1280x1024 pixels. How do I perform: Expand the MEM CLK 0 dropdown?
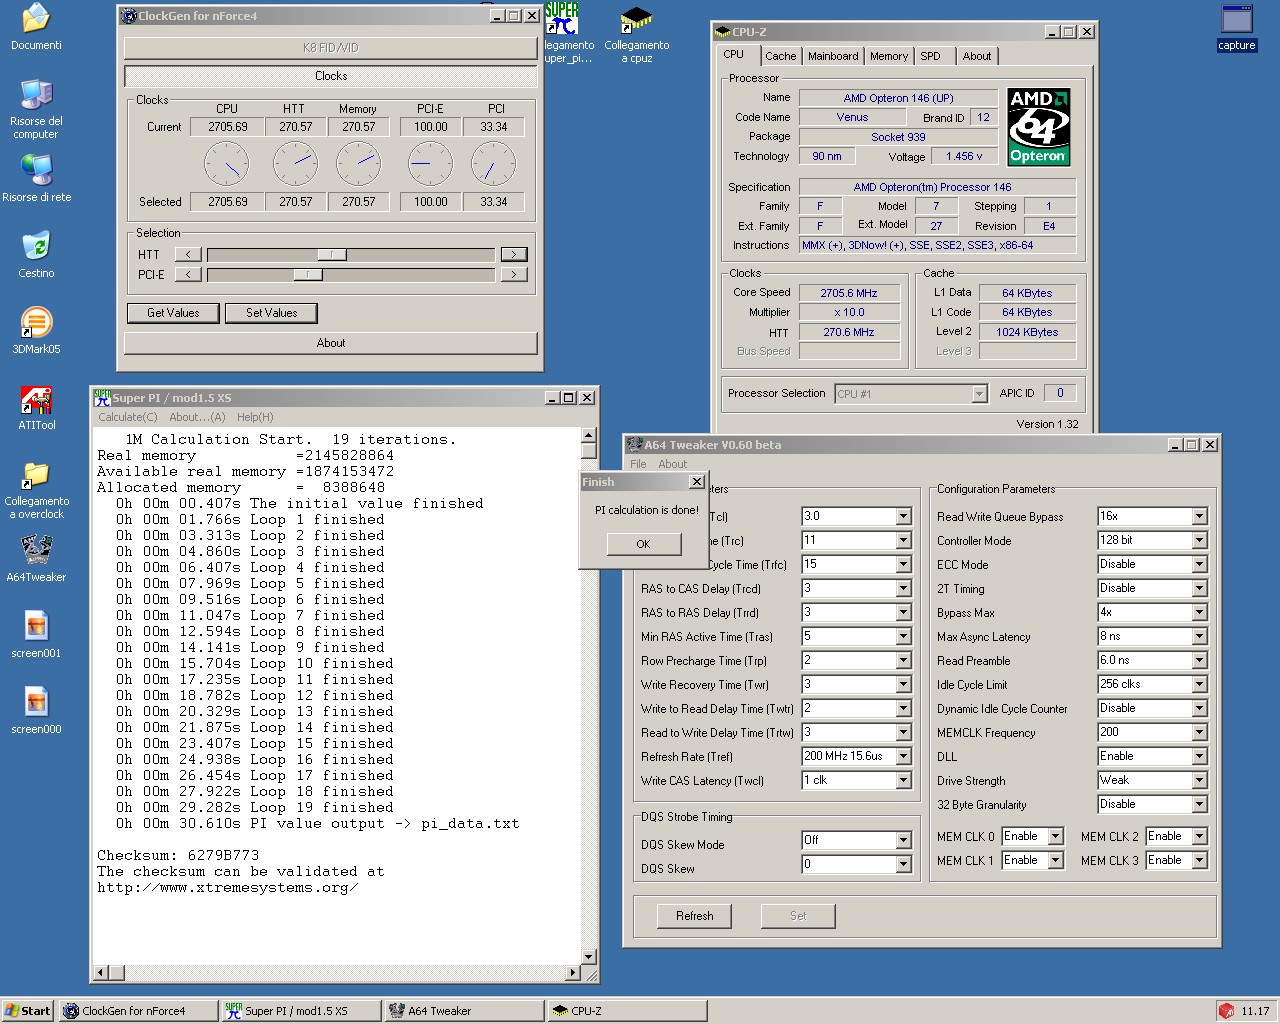pos(1055,836)
